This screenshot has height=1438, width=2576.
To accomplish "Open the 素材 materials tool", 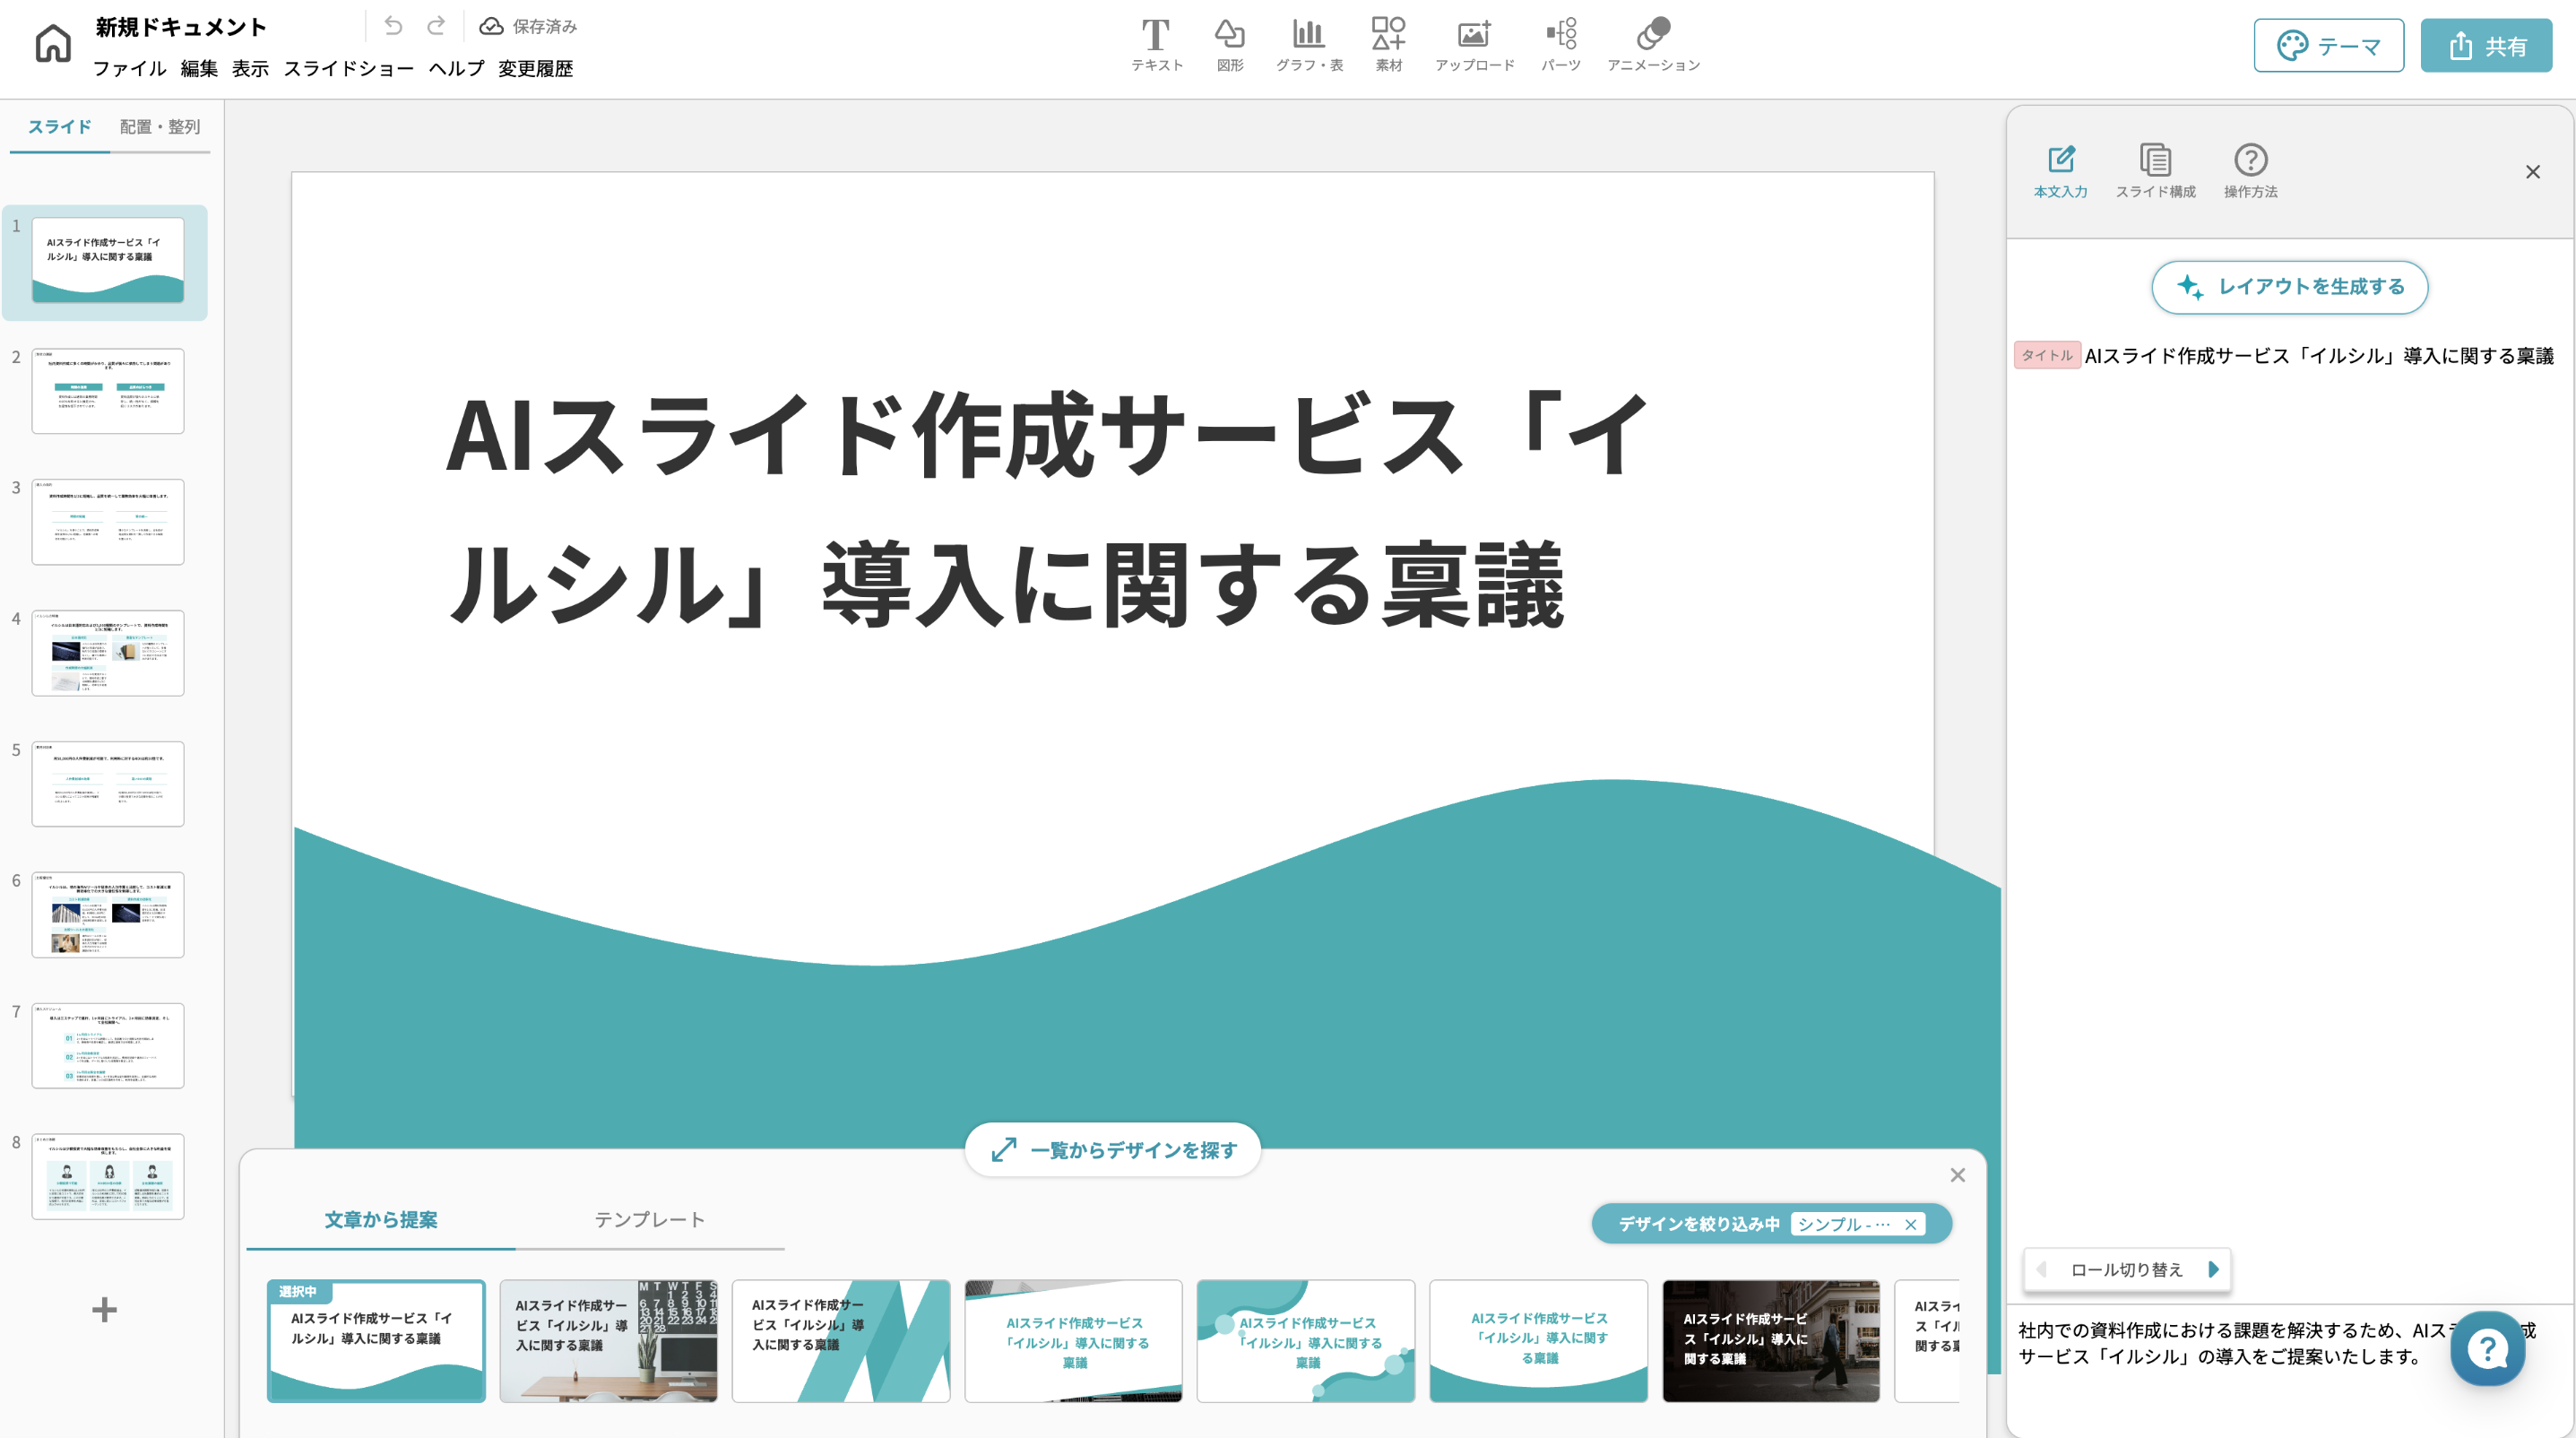I will coord(1388,45).
